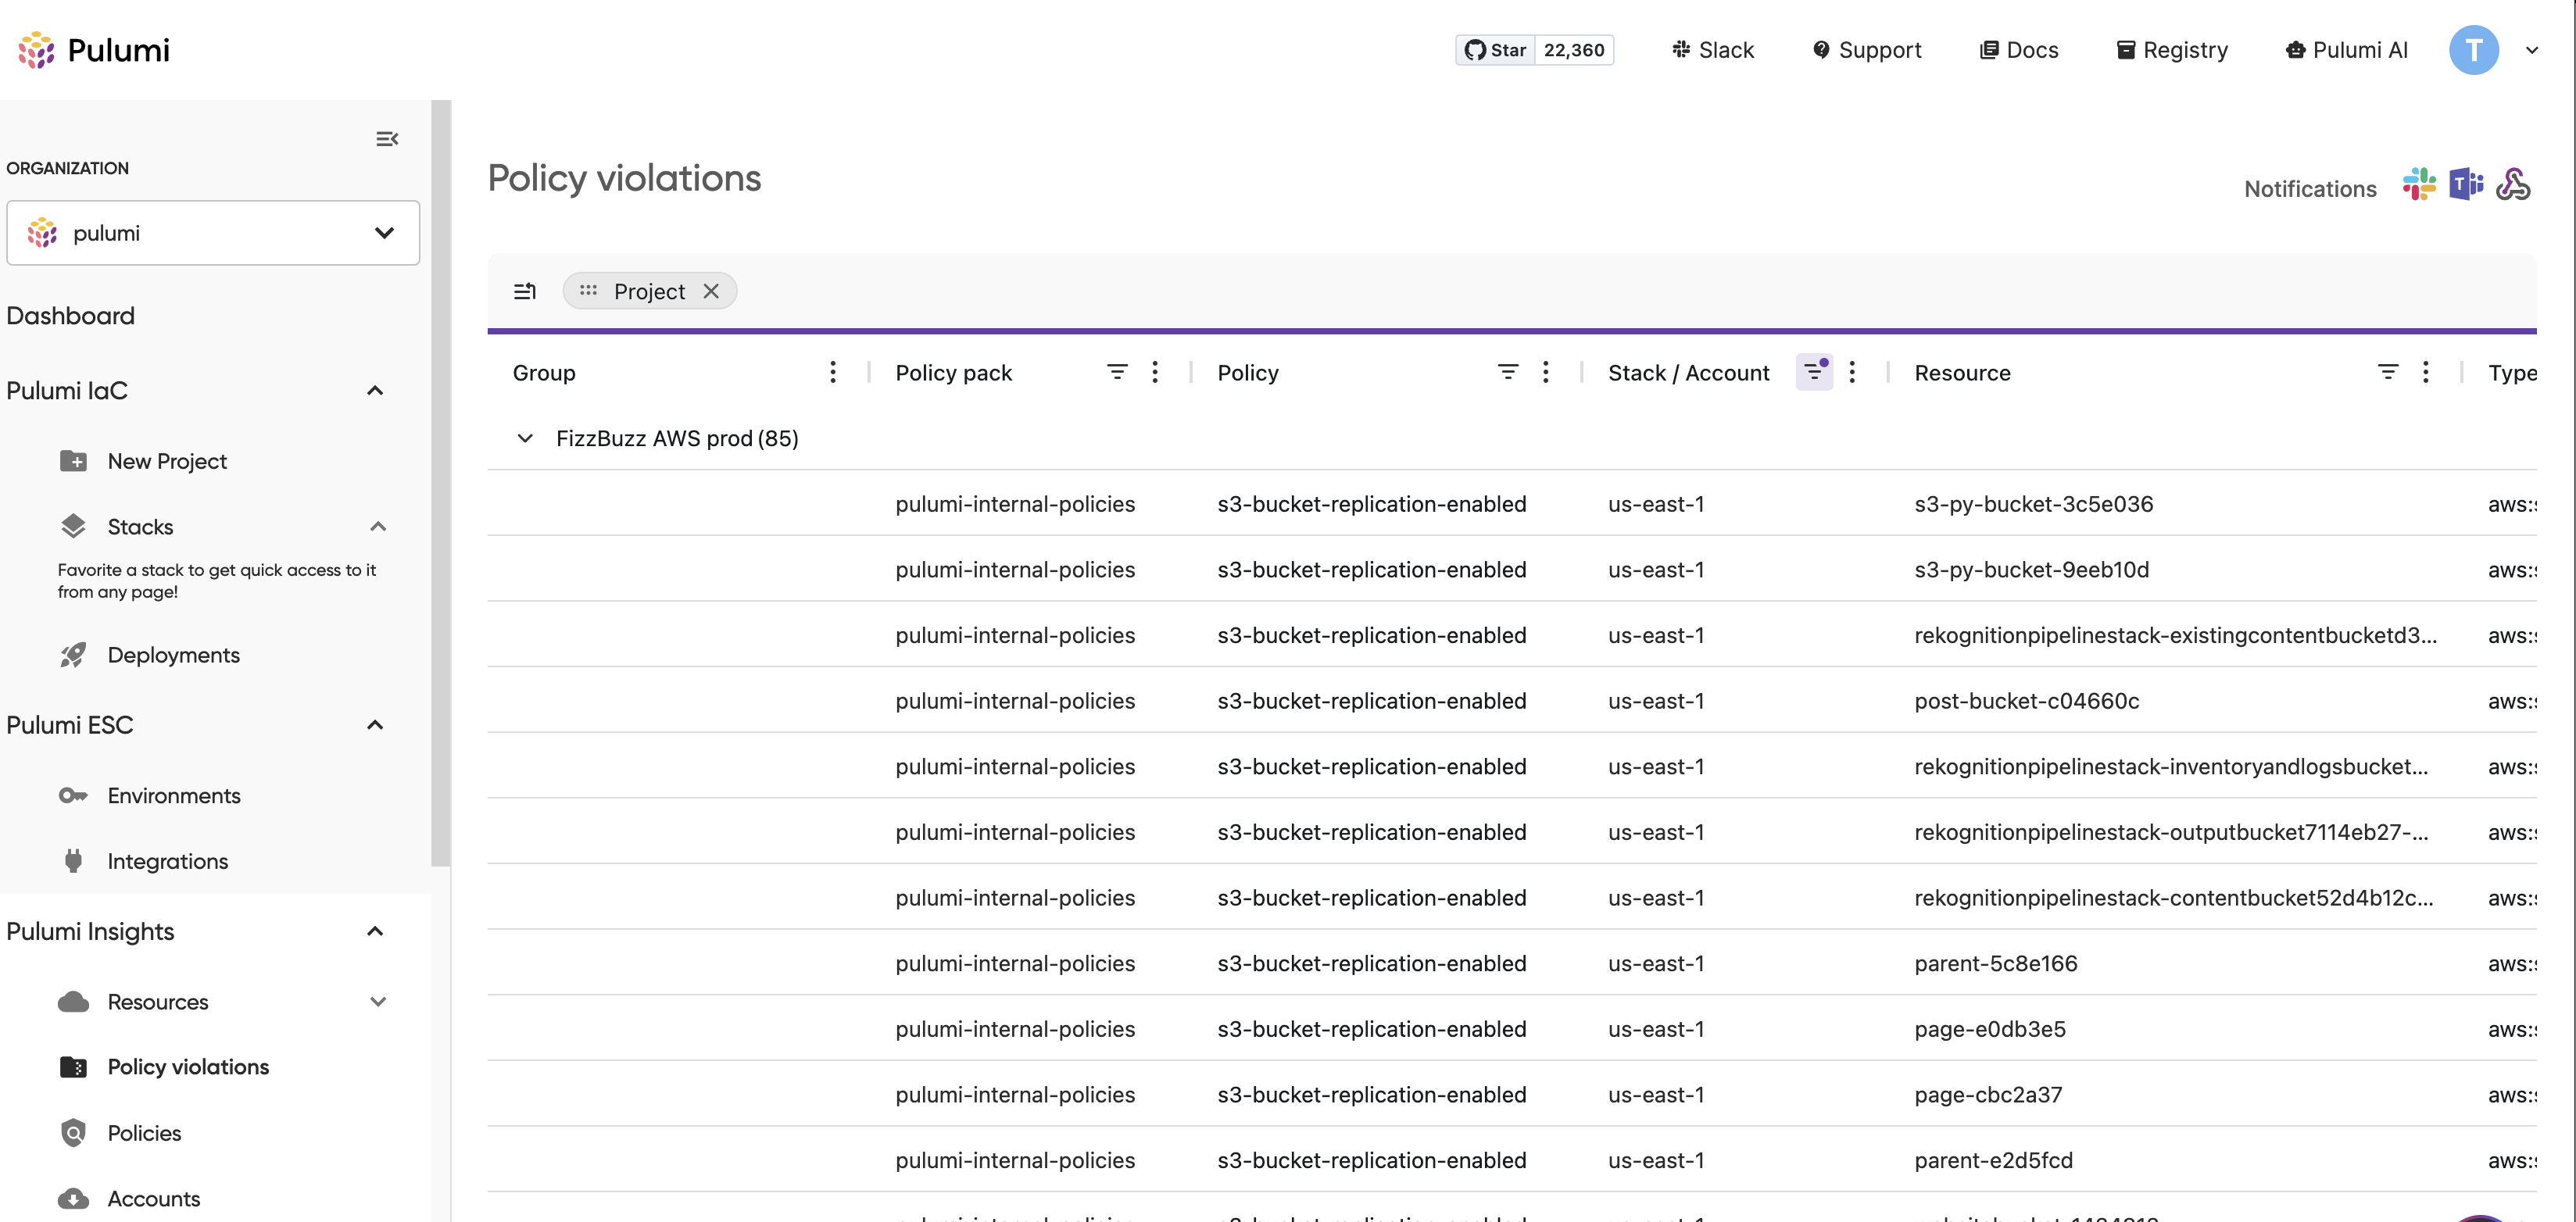Image resolution: width=2576 pixels, height=1222 pixels.
Task: Open the Support link in header
Action: coord(1867,50)
